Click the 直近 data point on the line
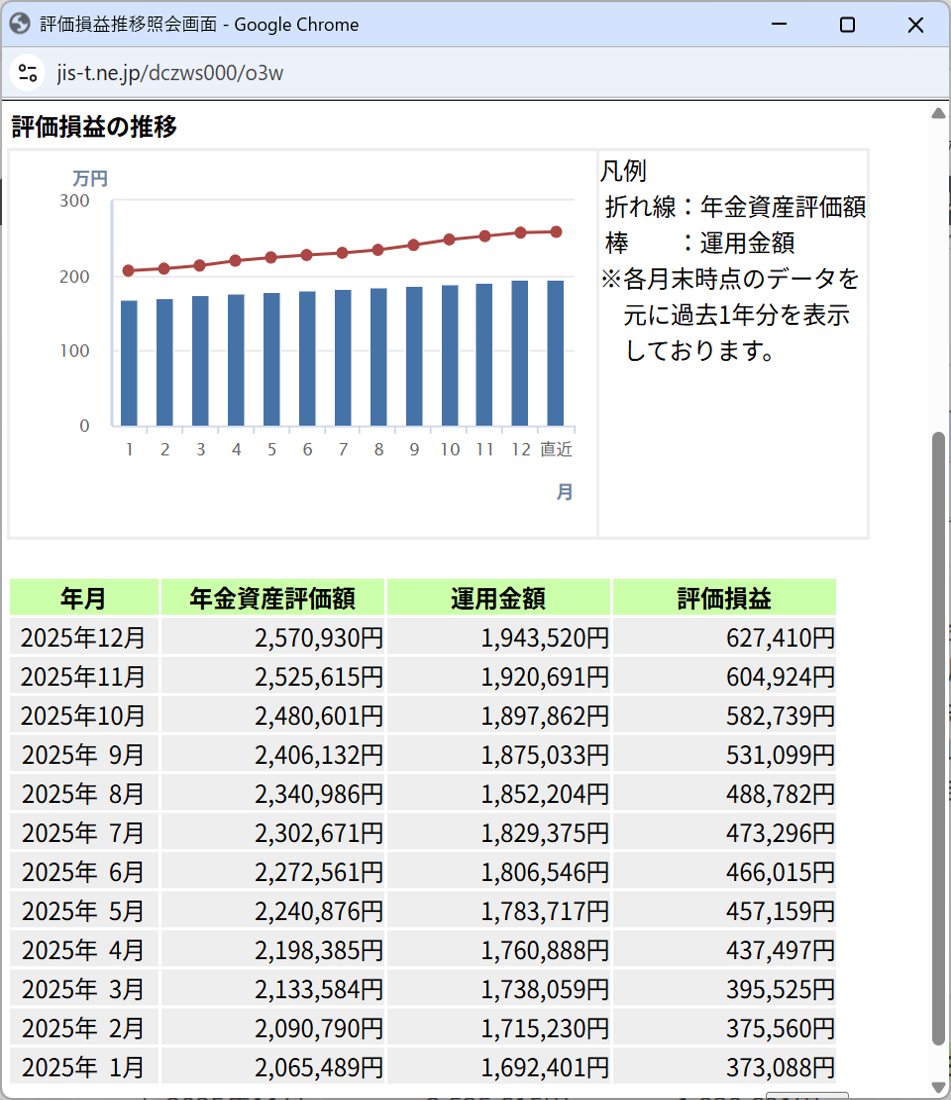Image resolution: width=951 pixels, height=1100 pixels. [556, 232]
